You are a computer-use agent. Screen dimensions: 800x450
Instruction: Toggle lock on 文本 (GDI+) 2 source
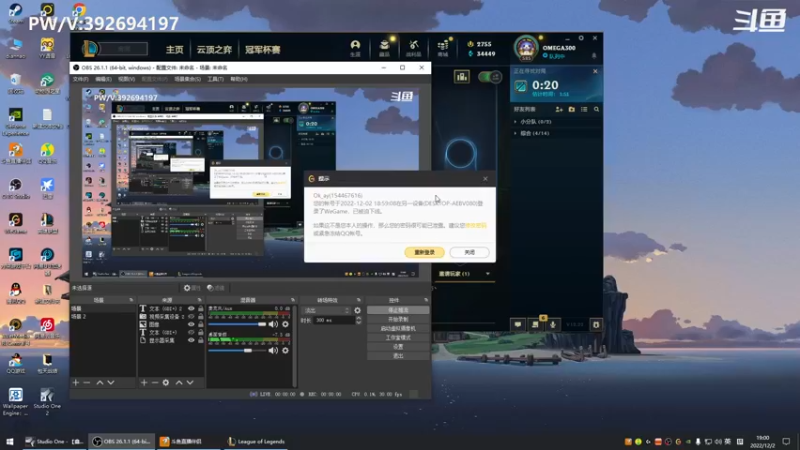click(x=201, y=309)
